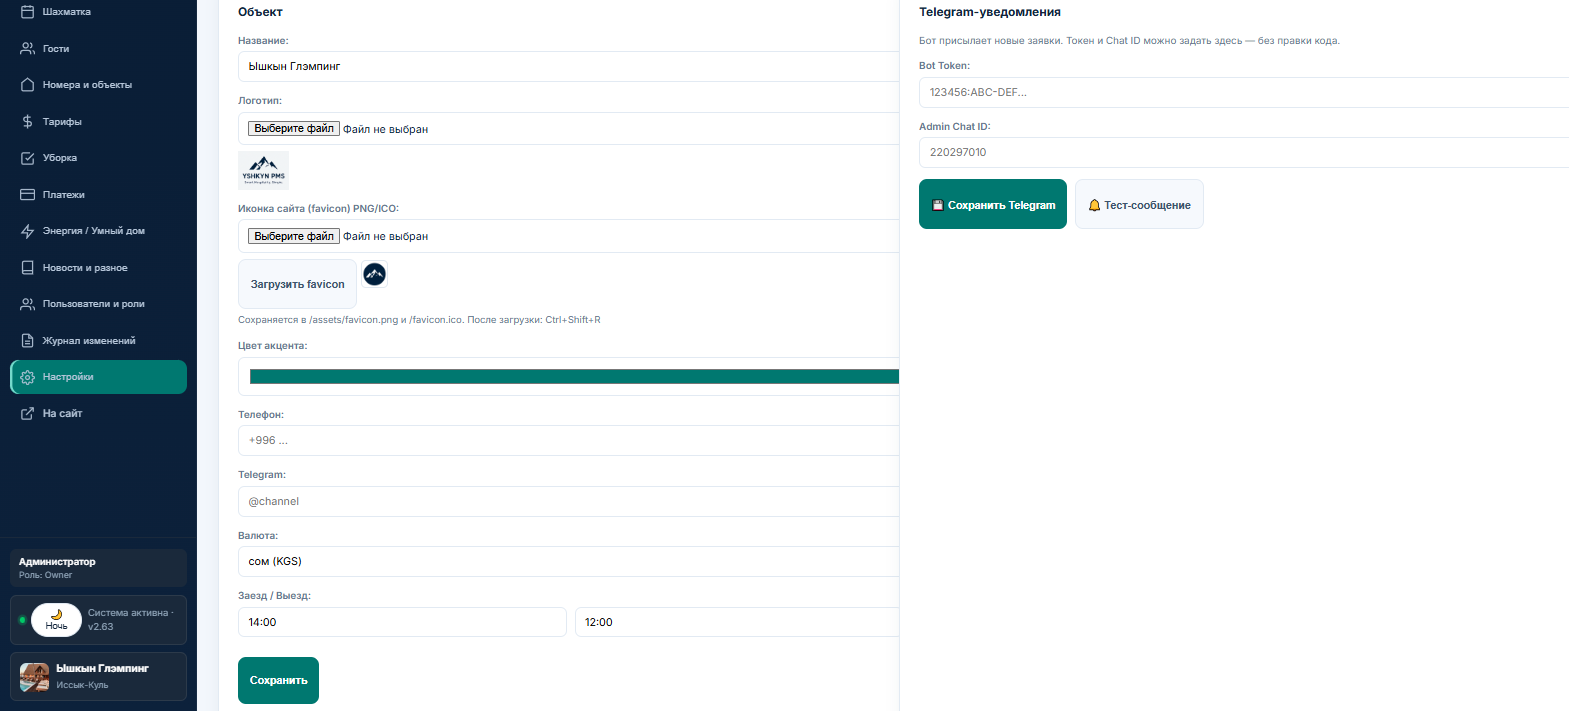Open the Администратор profile card
The image size is (1569, 711).
coord(98,568)
